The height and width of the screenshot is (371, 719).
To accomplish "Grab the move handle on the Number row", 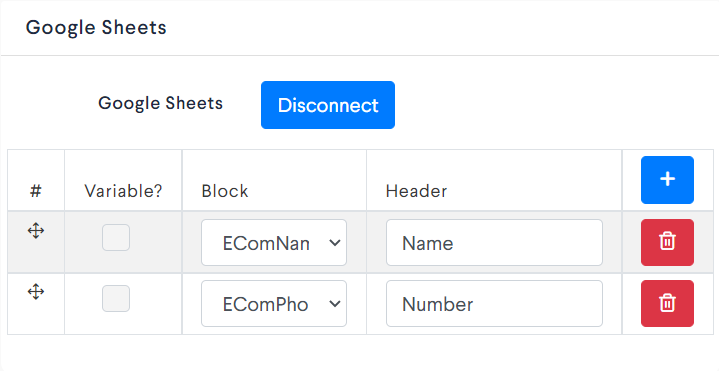I will coord(36,292).
